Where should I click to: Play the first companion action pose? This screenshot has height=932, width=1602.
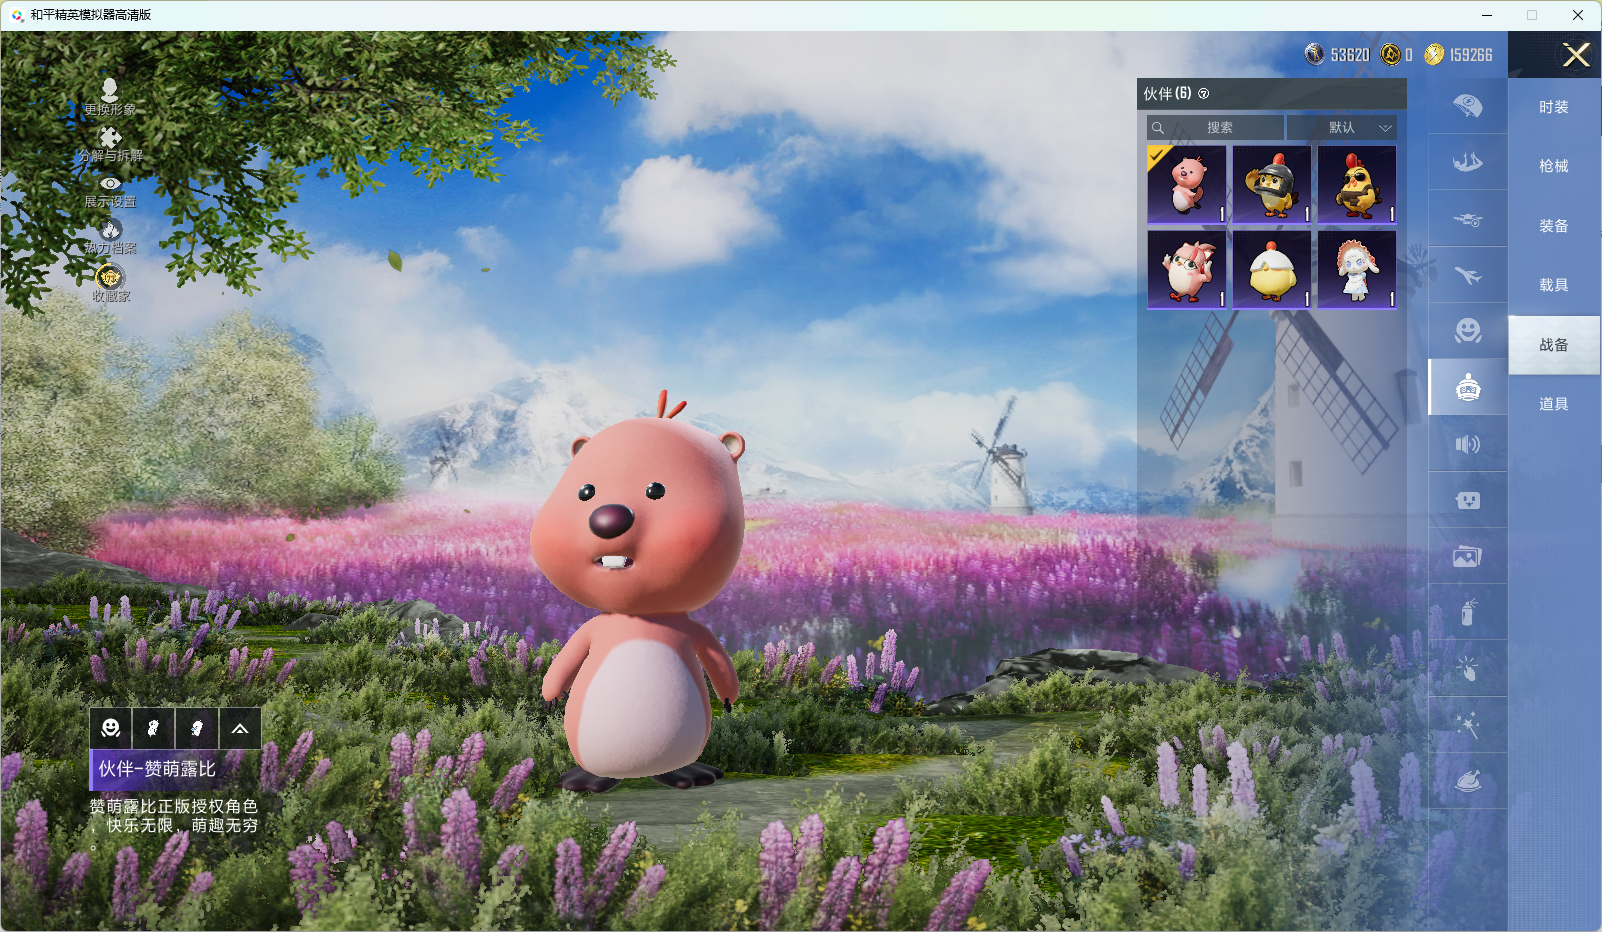point(153,728)
